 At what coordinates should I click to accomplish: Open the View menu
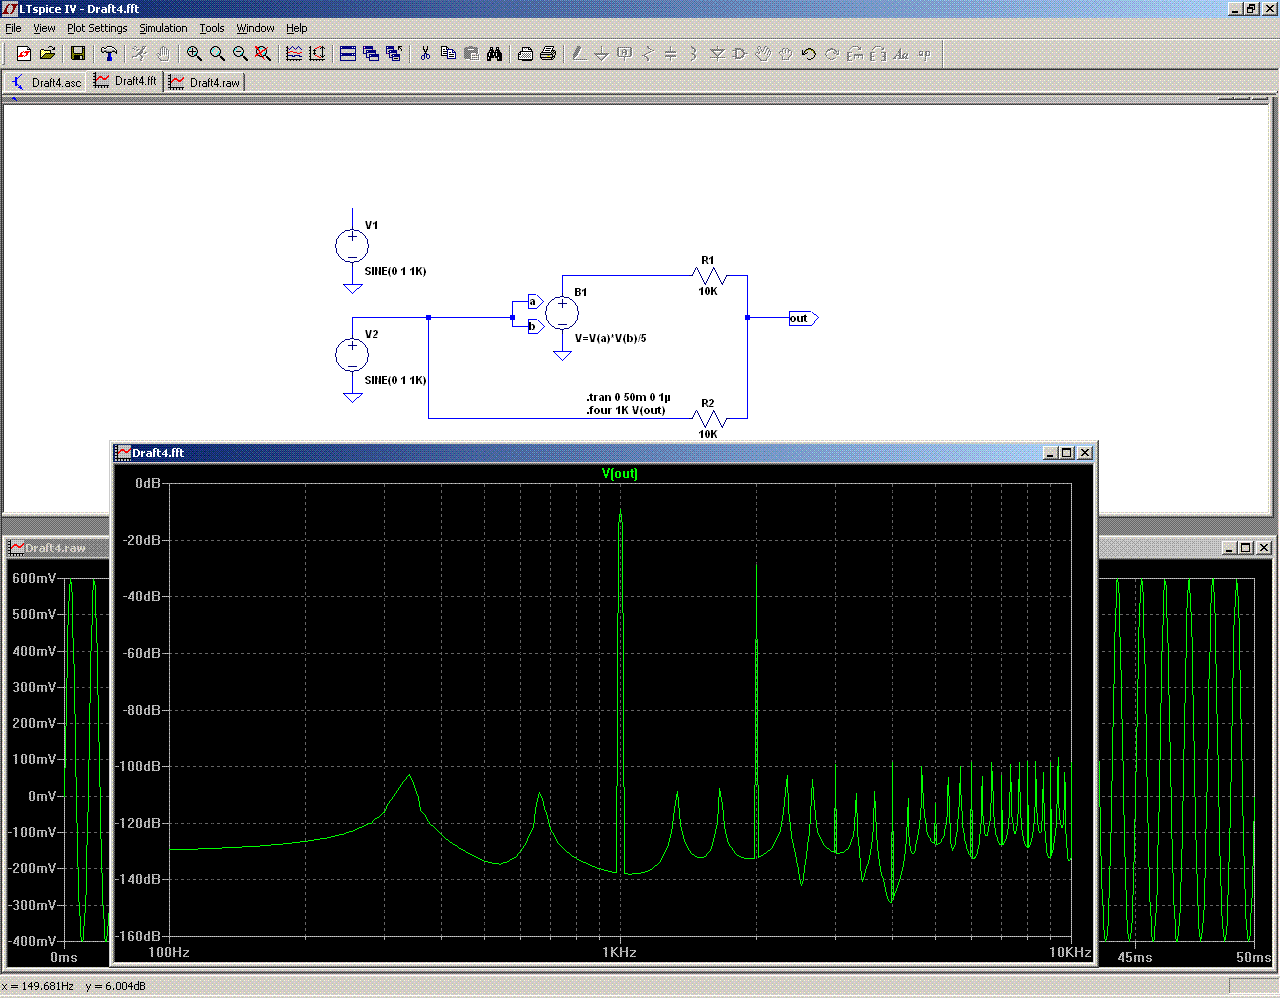click(x=45, y=28)
